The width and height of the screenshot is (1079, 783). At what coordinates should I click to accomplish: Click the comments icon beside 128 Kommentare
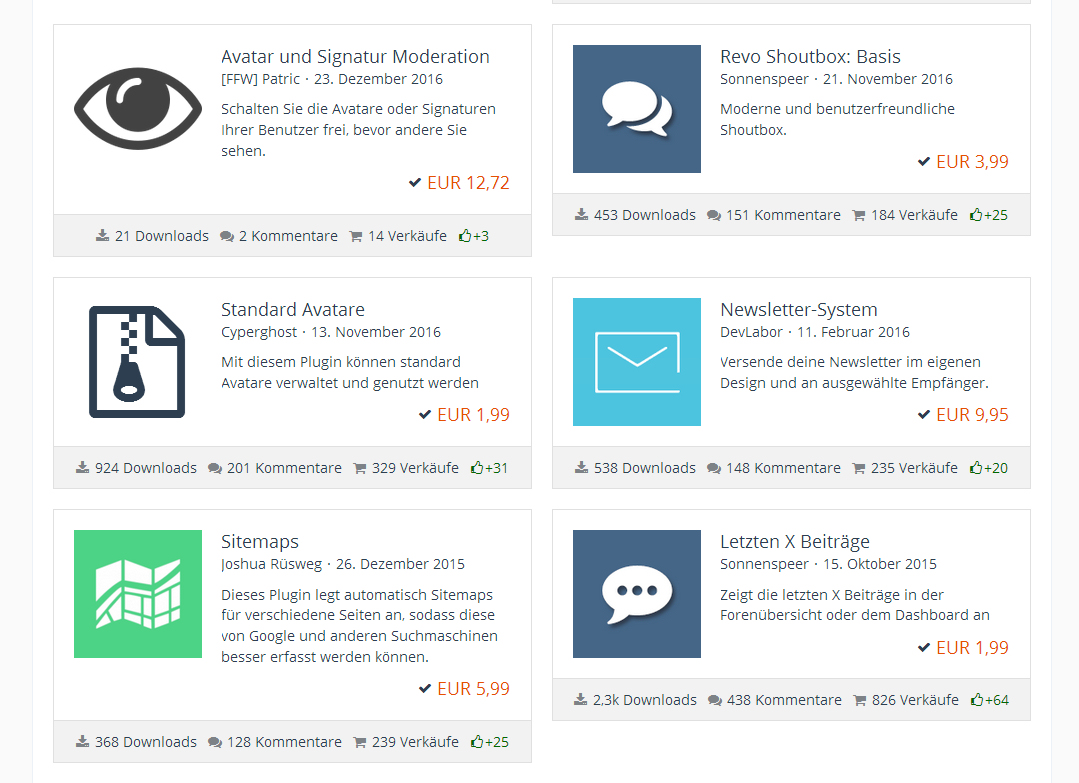tap(215, 742)
